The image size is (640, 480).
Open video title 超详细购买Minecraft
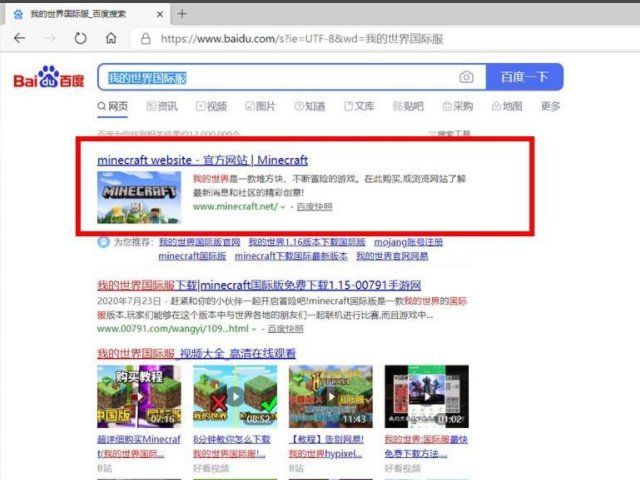coord(139,446)
